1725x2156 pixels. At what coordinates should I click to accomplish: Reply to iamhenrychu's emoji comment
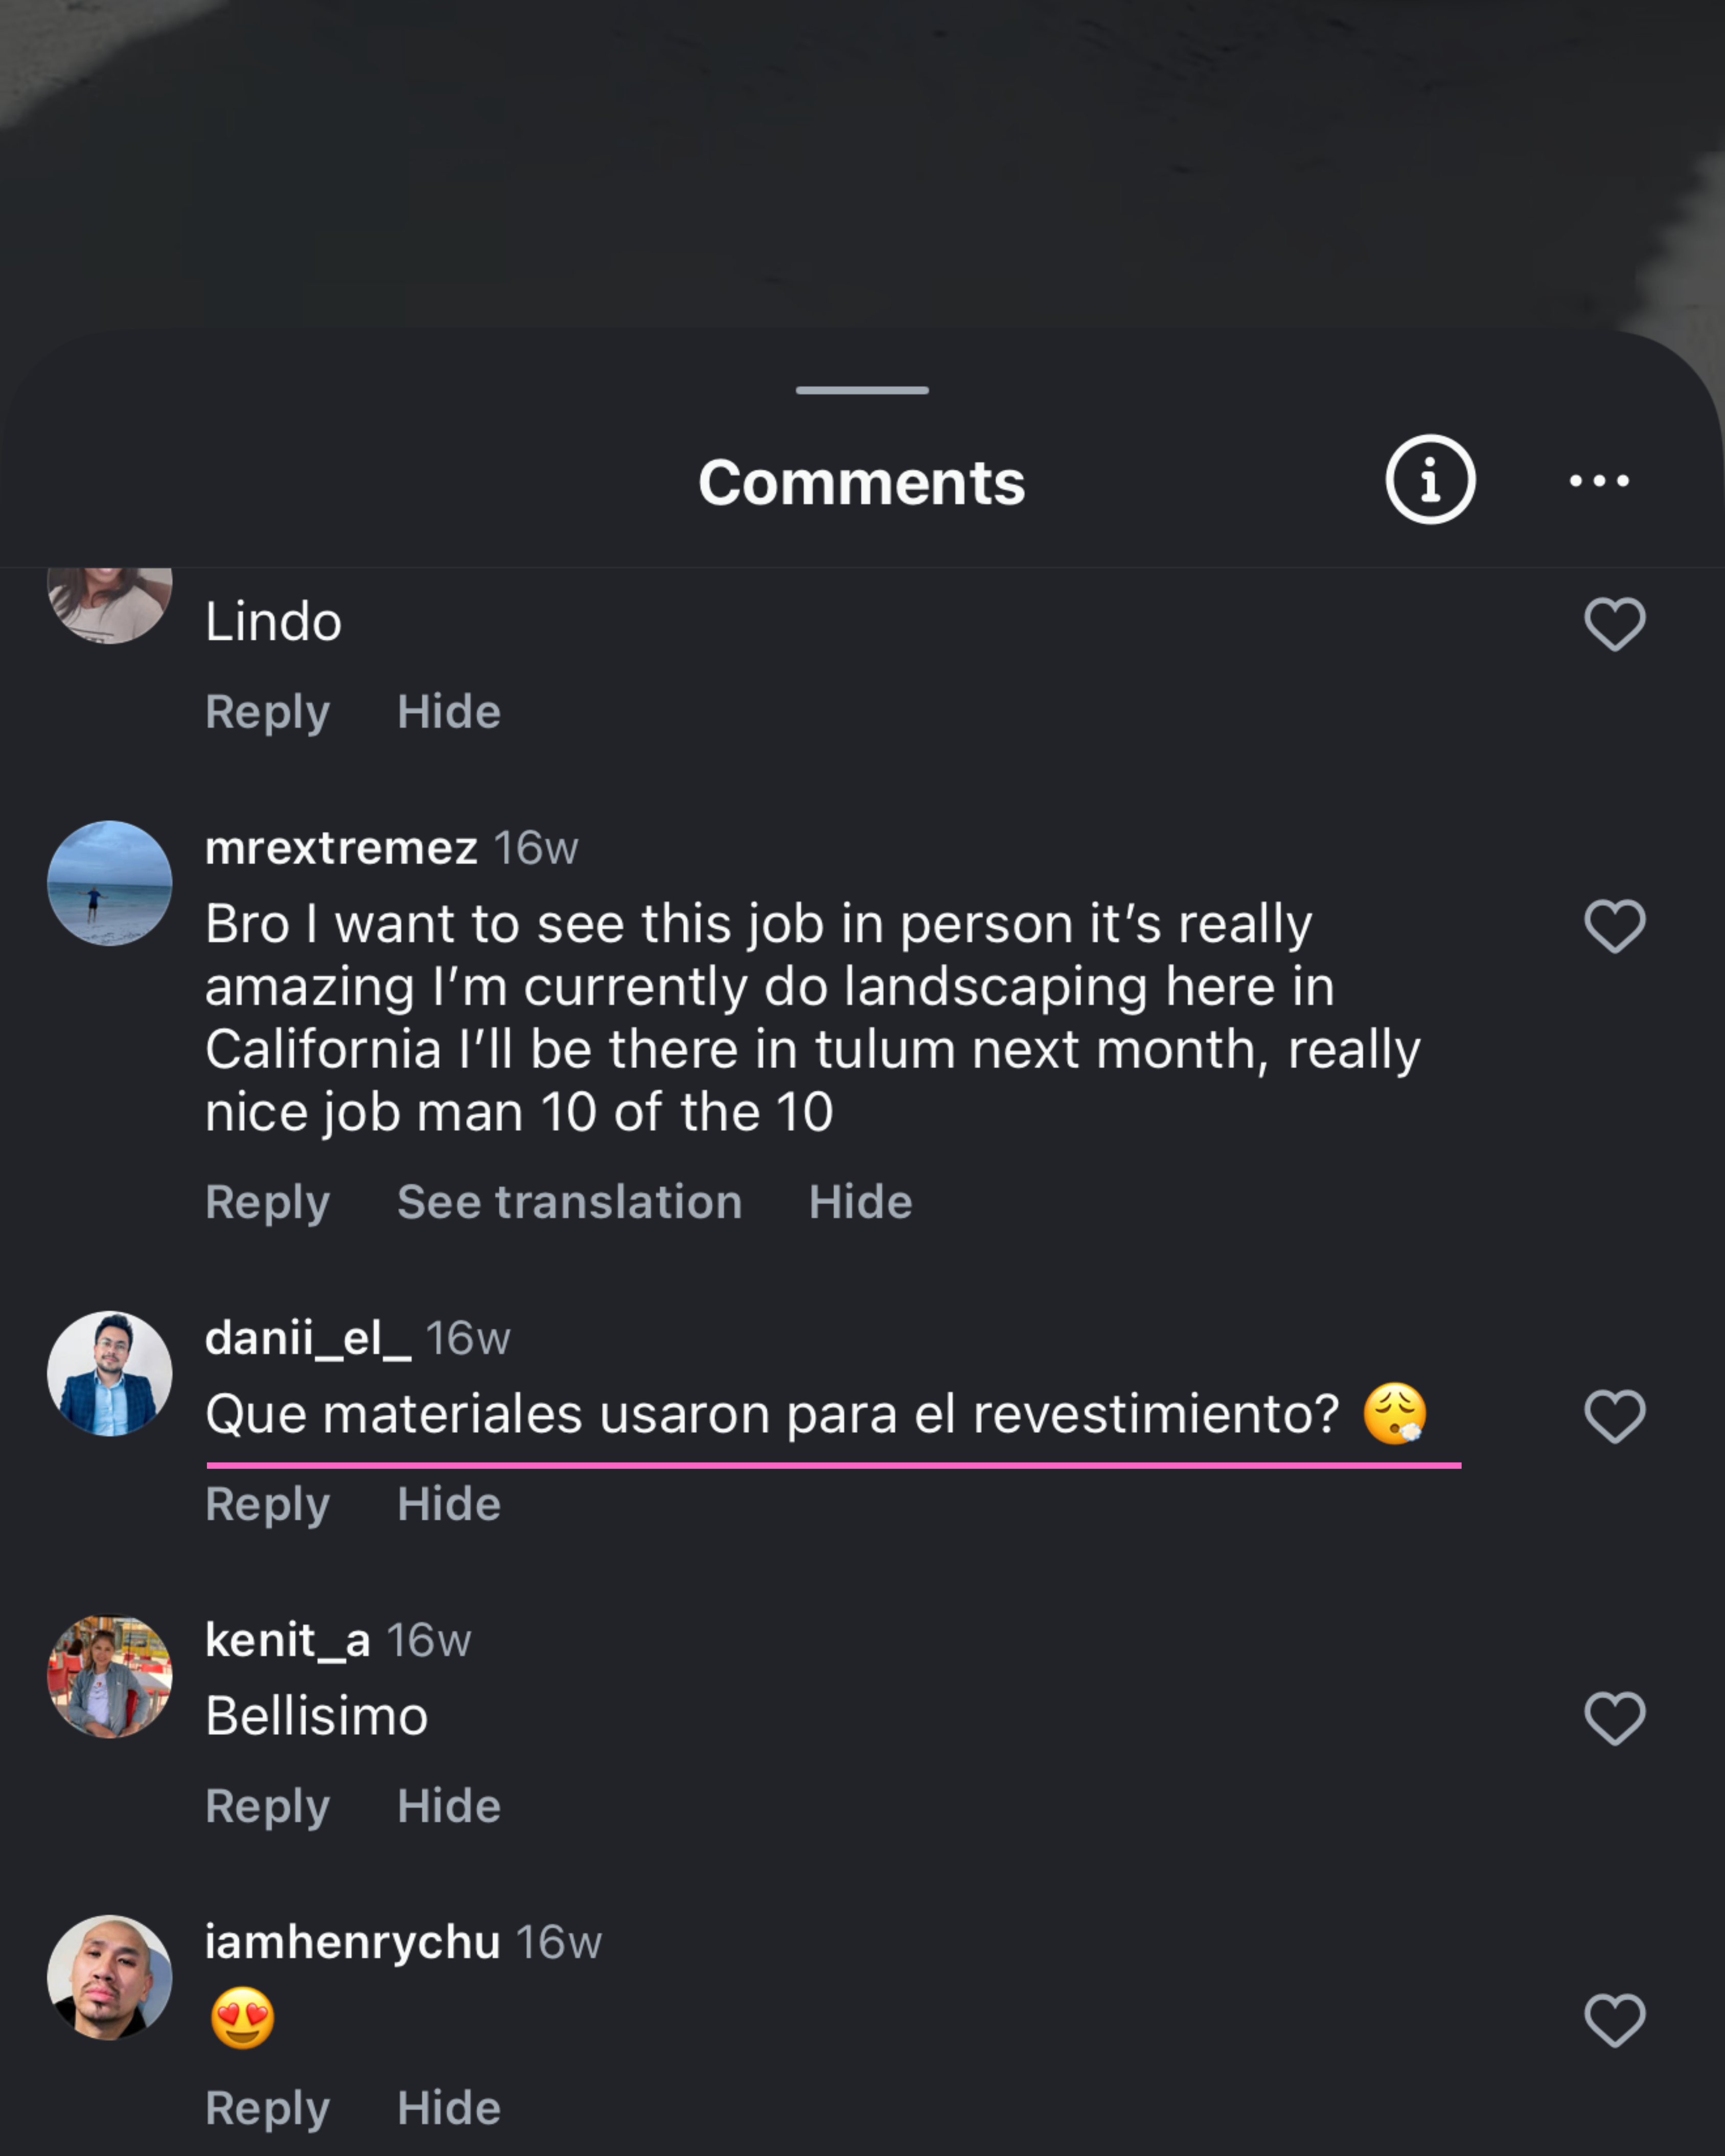click(267, 2108)
